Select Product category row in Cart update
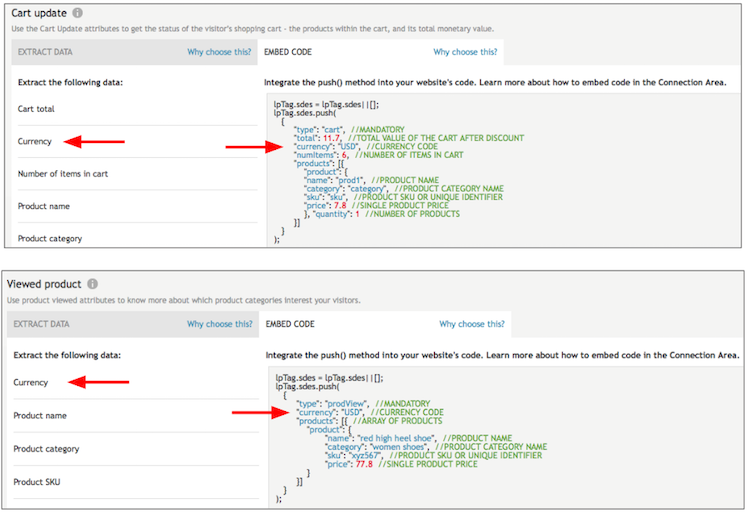 (x=137, y=238)
